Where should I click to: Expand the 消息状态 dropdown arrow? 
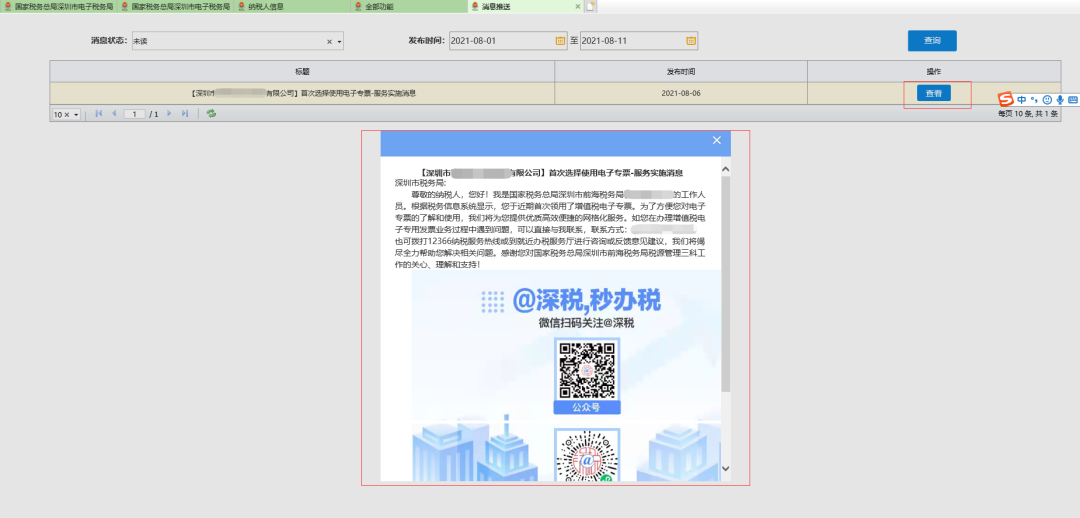coord(340,41)
